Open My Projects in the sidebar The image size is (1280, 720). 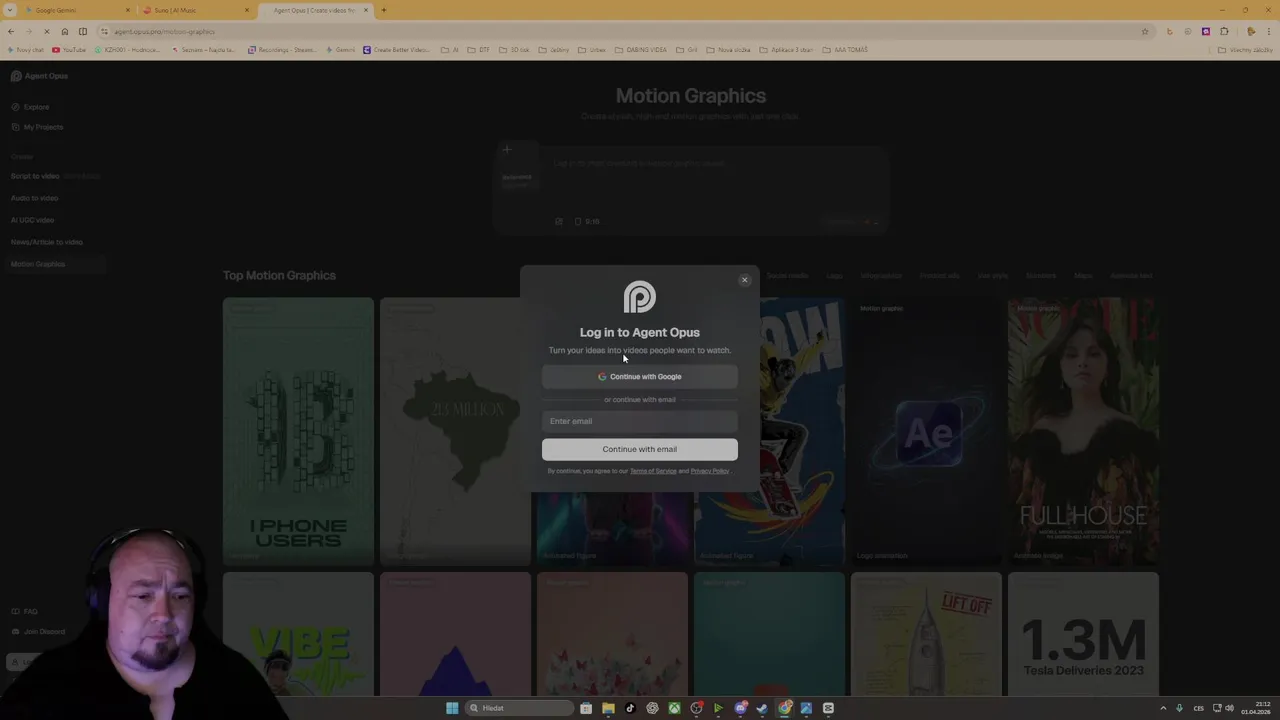(38, 127)
